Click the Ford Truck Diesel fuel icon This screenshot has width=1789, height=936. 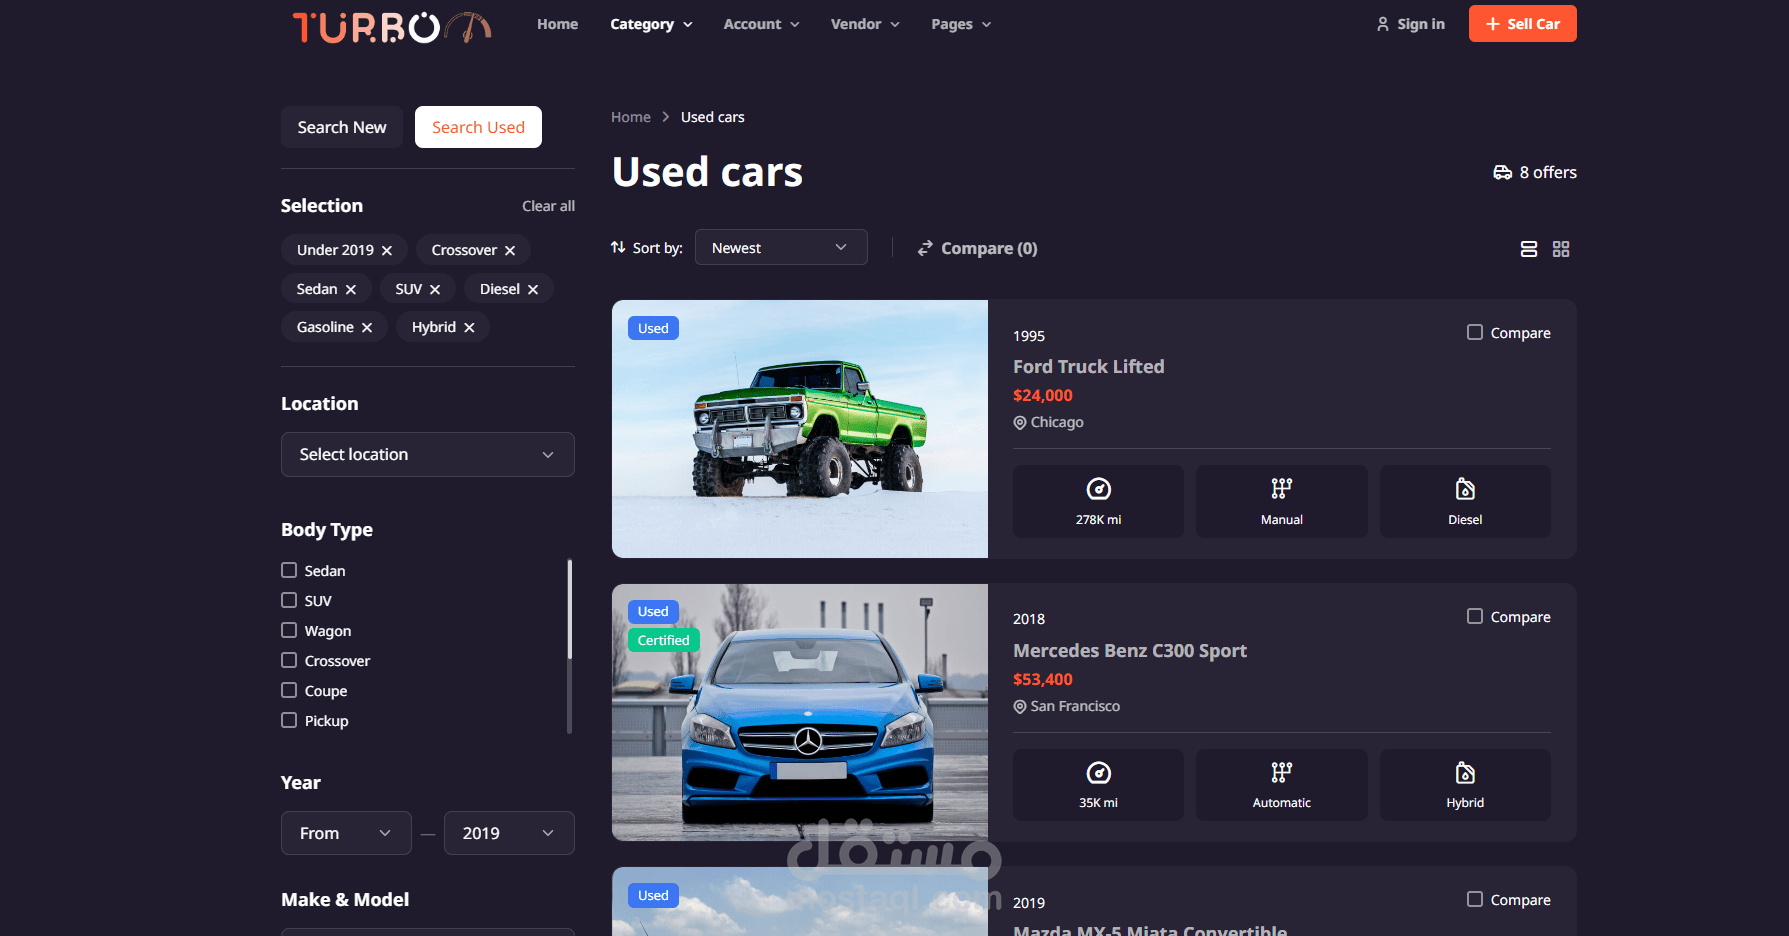tap(1465, 489)
